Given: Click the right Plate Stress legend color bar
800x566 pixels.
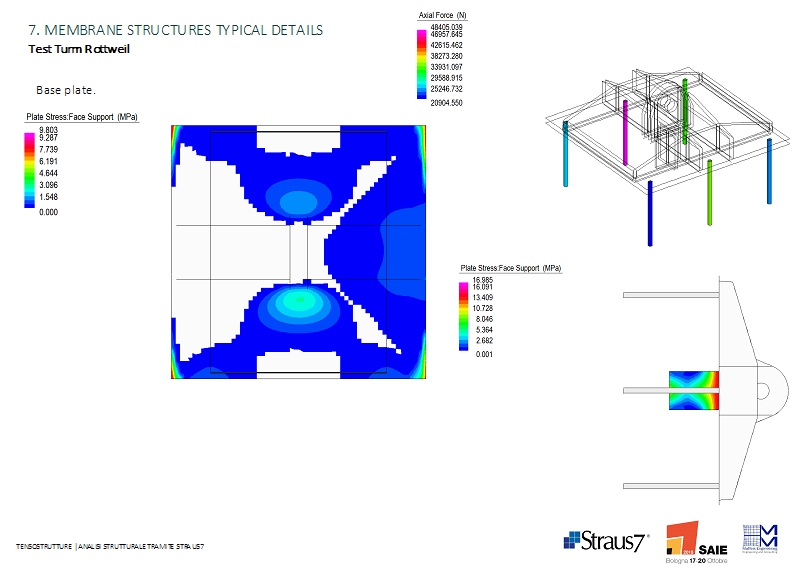Looking at the screenshot, I should pos(463,317).
